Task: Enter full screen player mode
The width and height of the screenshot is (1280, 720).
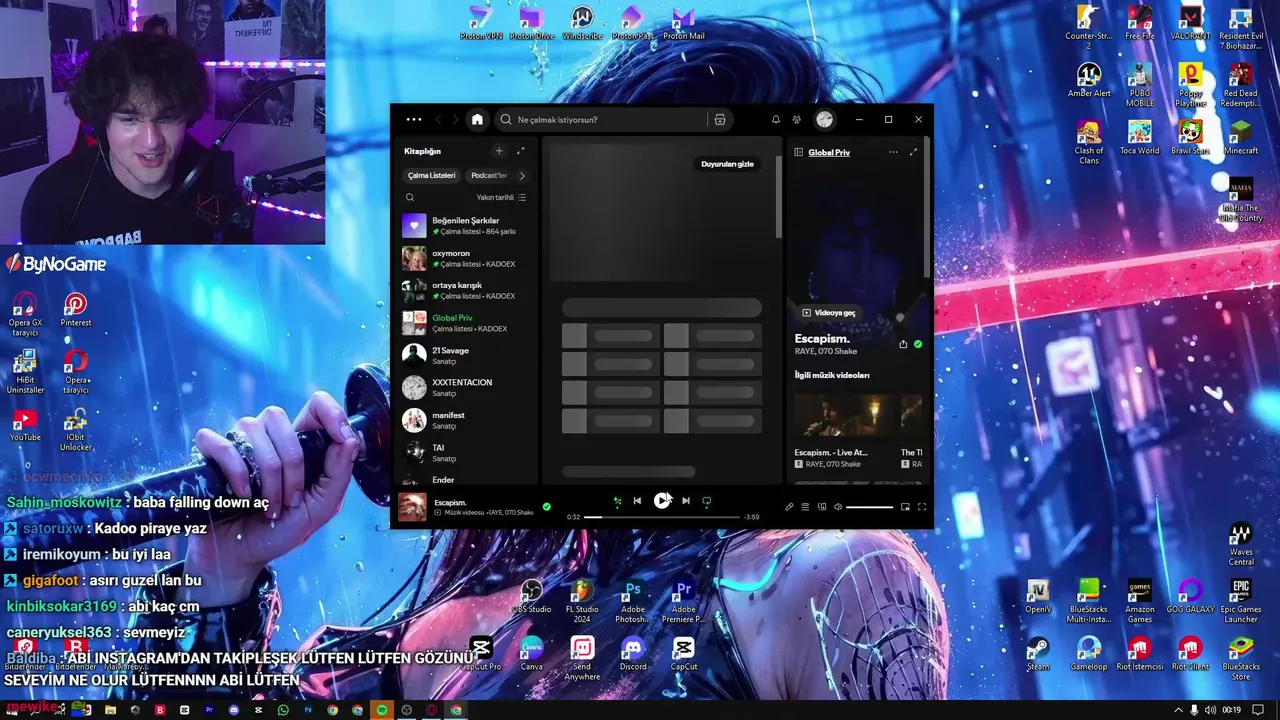Action: pos(922,507)
